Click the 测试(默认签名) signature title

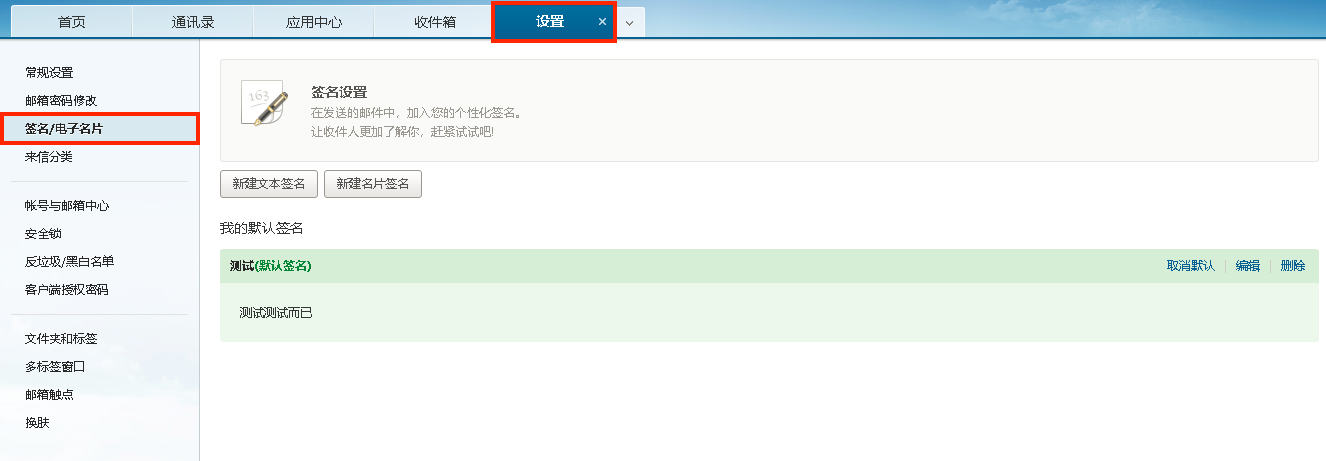(270, 266)
